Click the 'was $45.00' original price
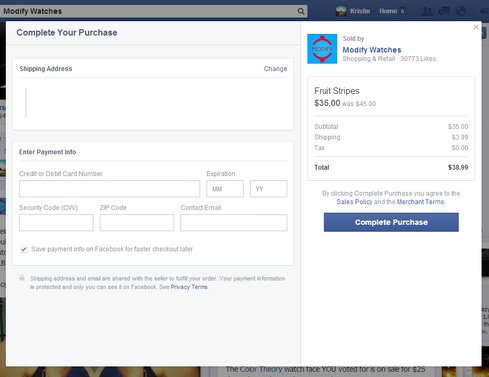Viewport: 489px width, 377px height. pos(359,104)
